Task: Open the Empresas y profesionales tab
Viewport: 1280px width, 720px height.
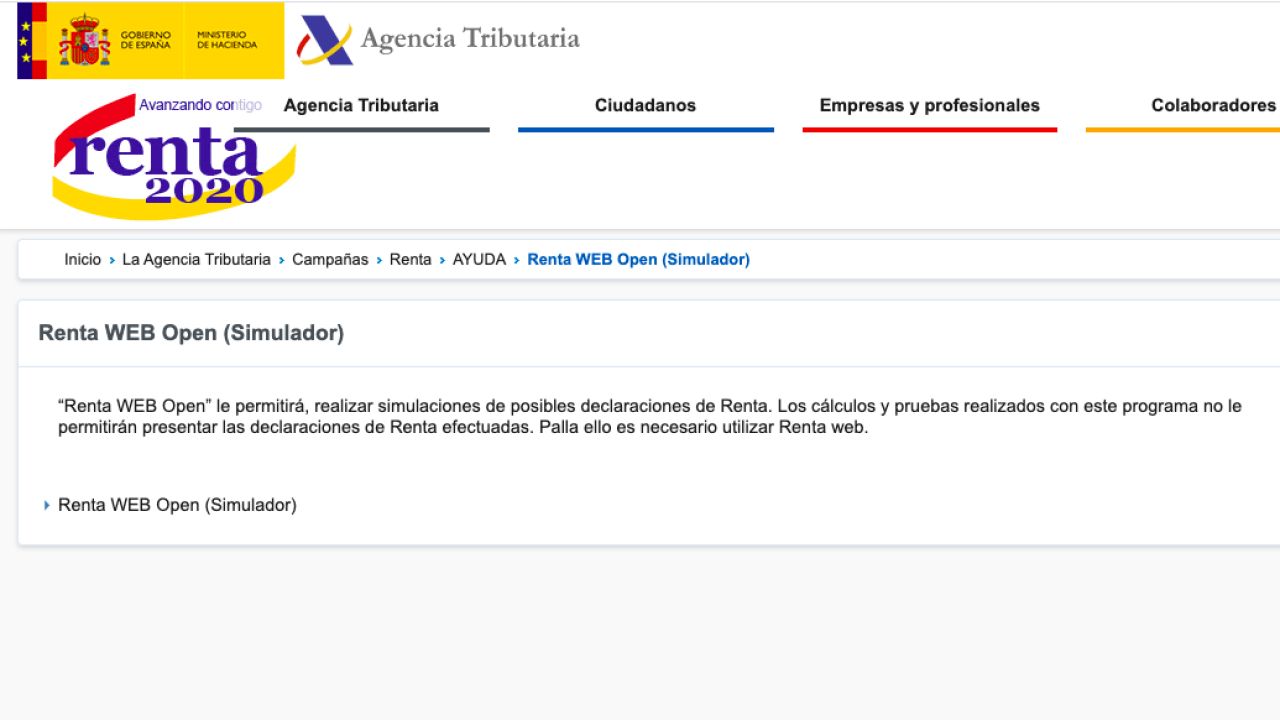Action: click(x=929, y=106)
